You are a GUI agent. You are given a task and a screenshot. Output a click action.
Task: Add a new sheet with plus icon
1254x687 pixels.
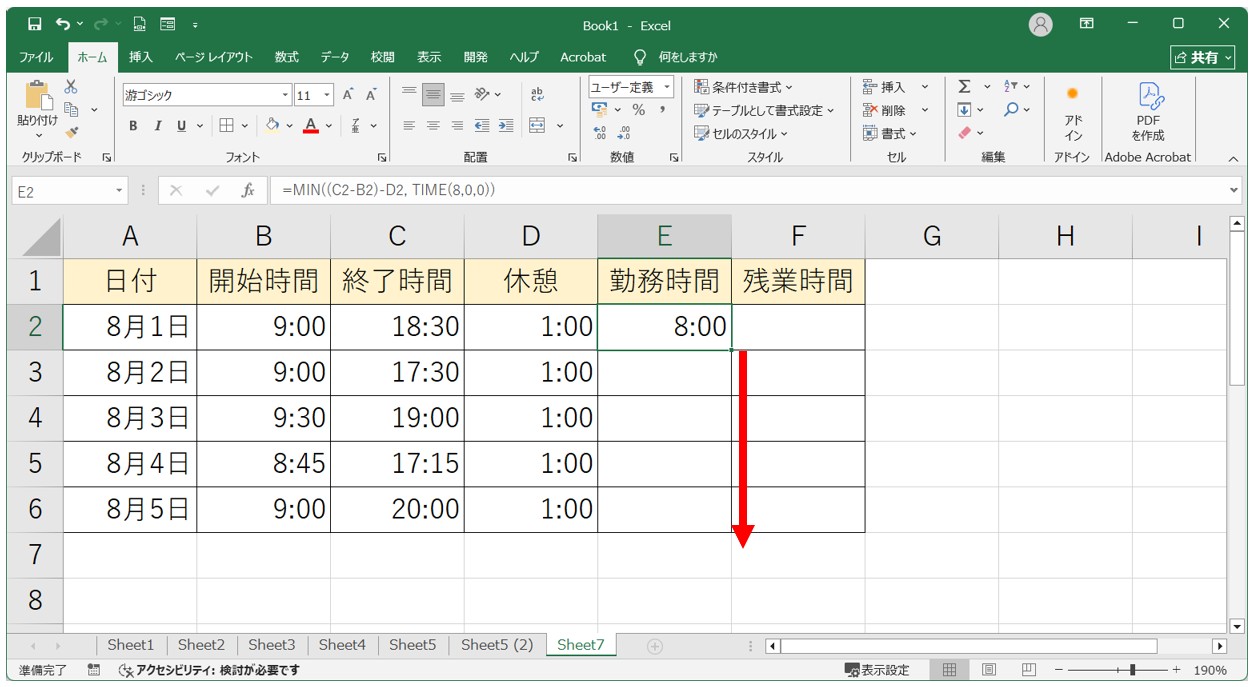[x=655, y=646]
